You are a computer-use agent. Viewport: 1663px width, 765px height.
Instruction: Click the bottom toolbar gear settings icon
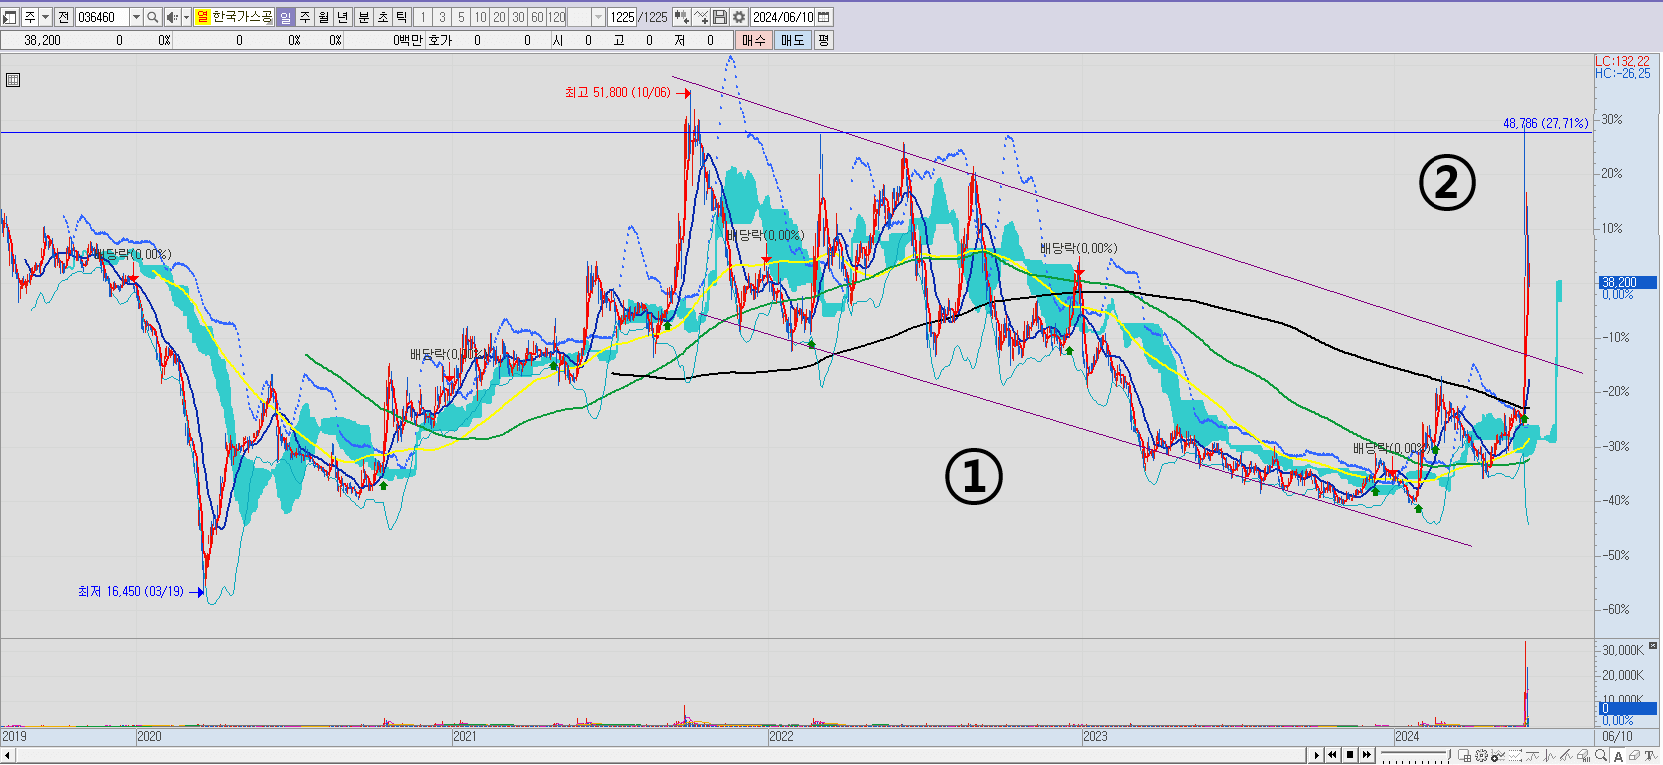1481,756
